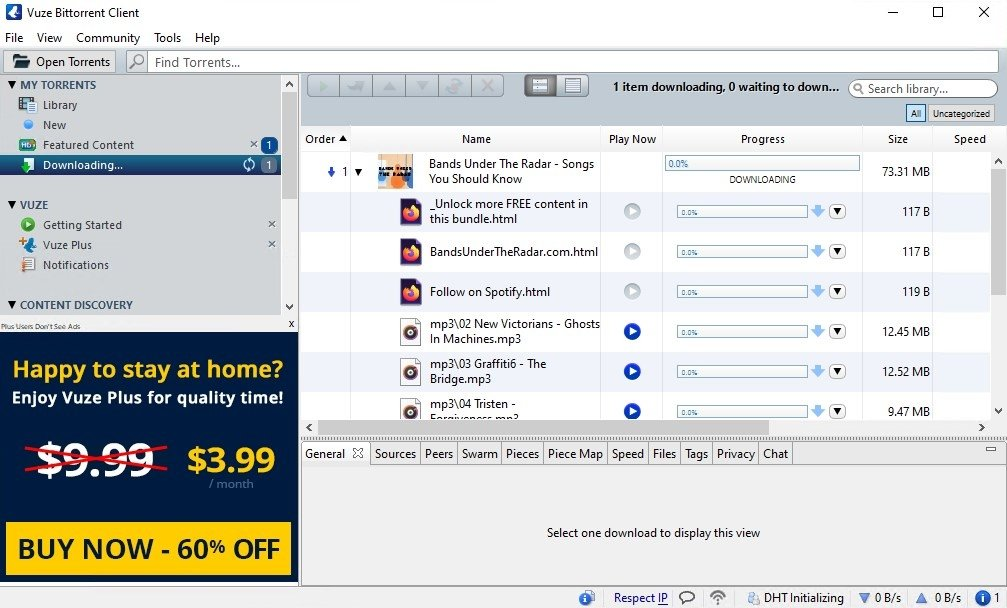Click the move-down toolbar arrow

point(422,85)
